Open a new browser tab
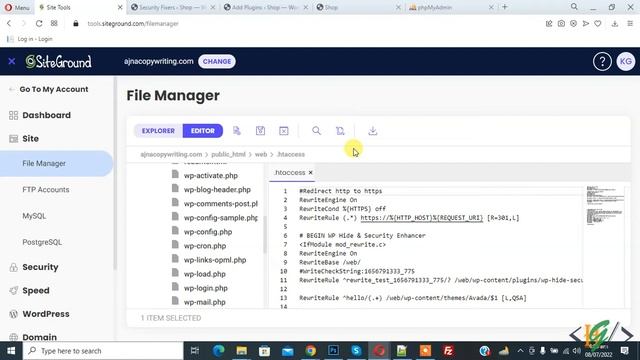640x360 pixels. coord(505,7)
